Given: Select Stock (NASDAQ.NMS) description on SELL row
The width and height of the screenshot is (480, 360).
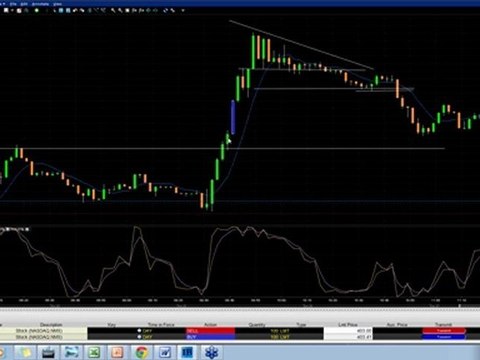Looking at the screenshot, I should 39,331.
